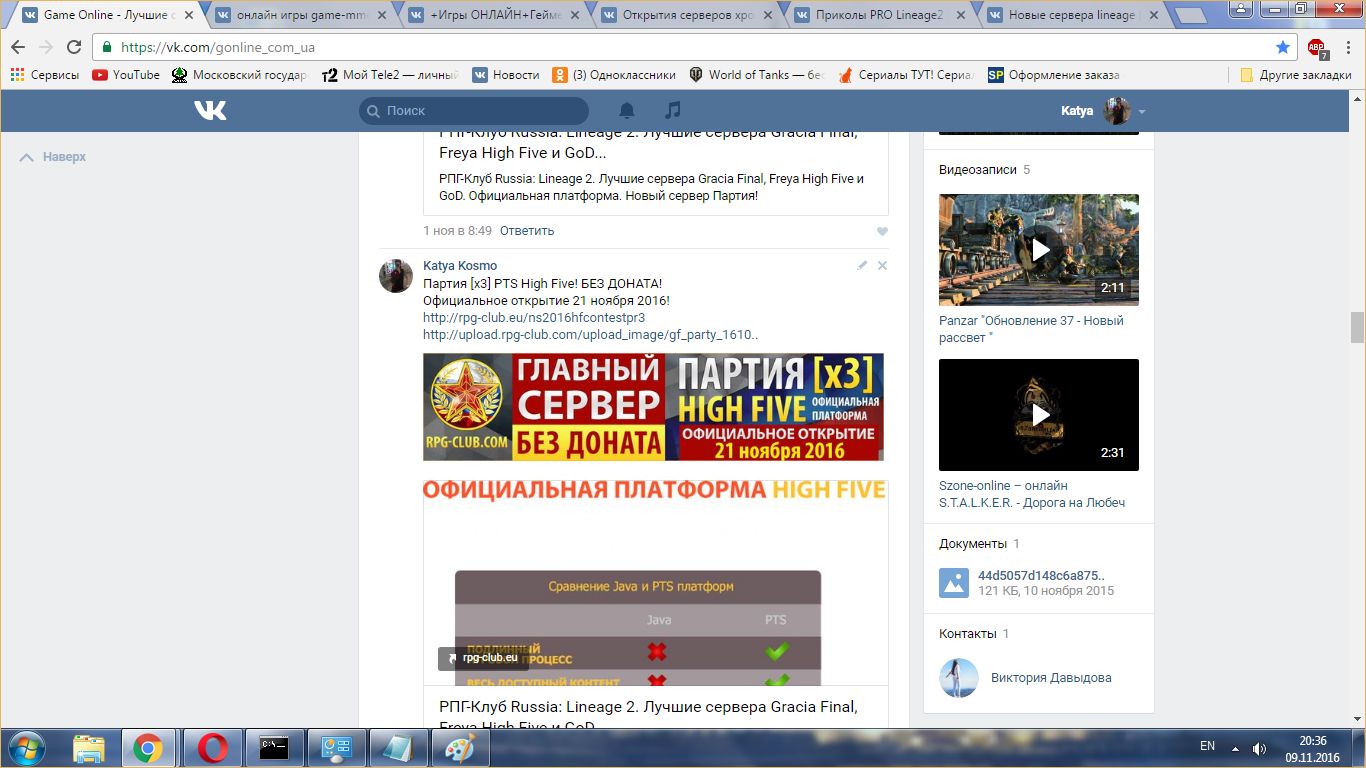Open the Новости VK bookmark

tap(506, 75)
